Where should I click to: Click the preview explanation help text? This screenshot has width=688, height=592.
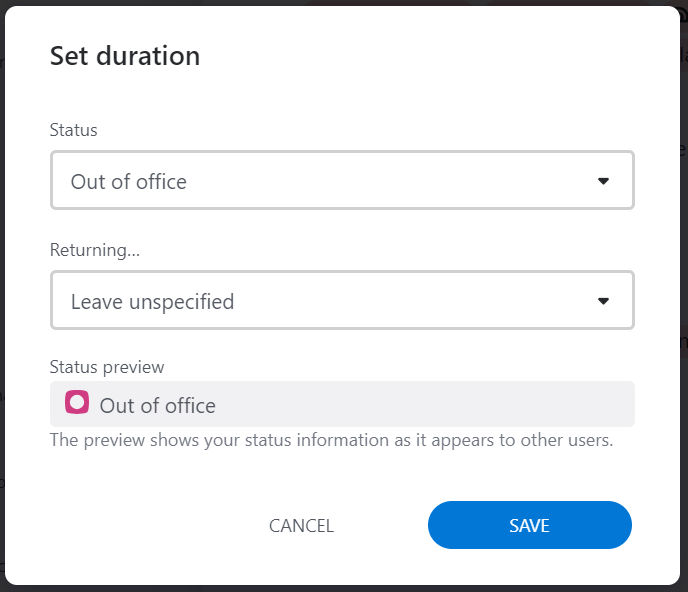tap(331, 440)
